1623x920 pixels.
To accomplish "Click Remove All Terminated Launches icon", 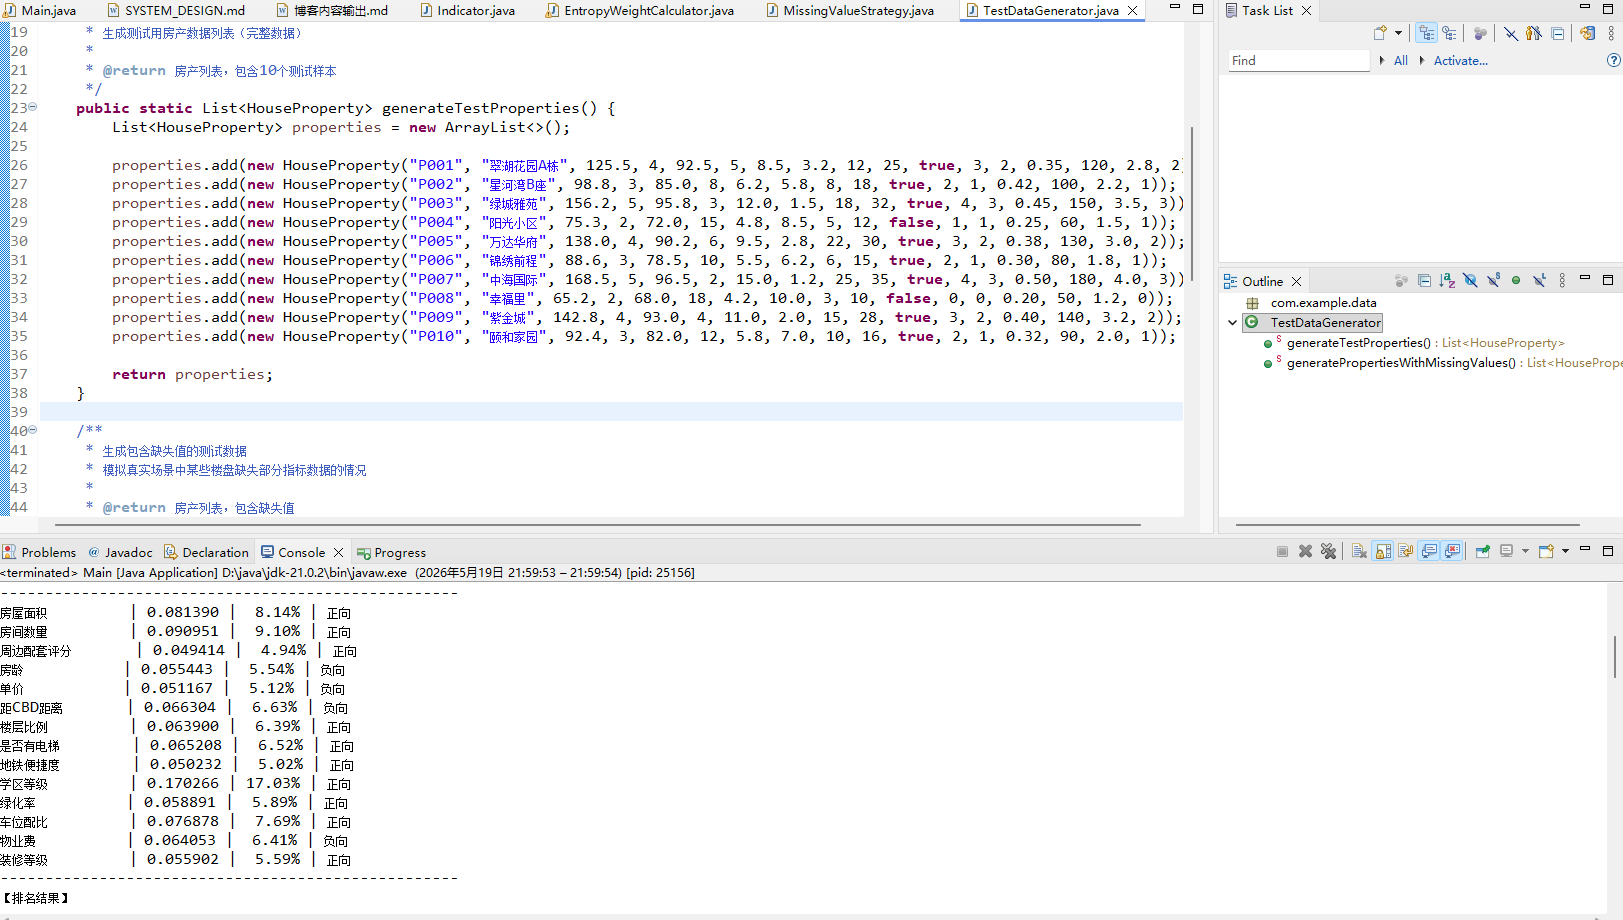I will click(1328, 551).
